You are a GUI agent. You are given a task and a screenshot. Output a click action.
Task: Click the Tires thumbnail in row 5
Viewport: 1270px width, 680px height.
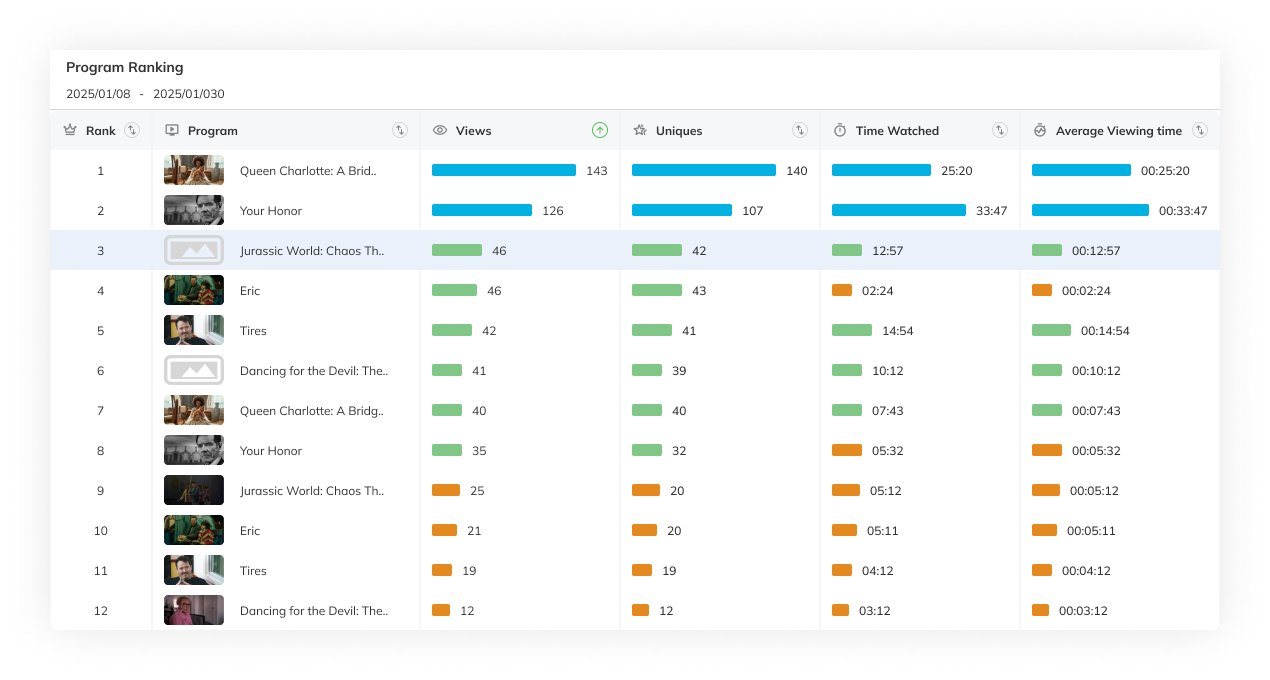pyautogui.click(x=193, y=330)
